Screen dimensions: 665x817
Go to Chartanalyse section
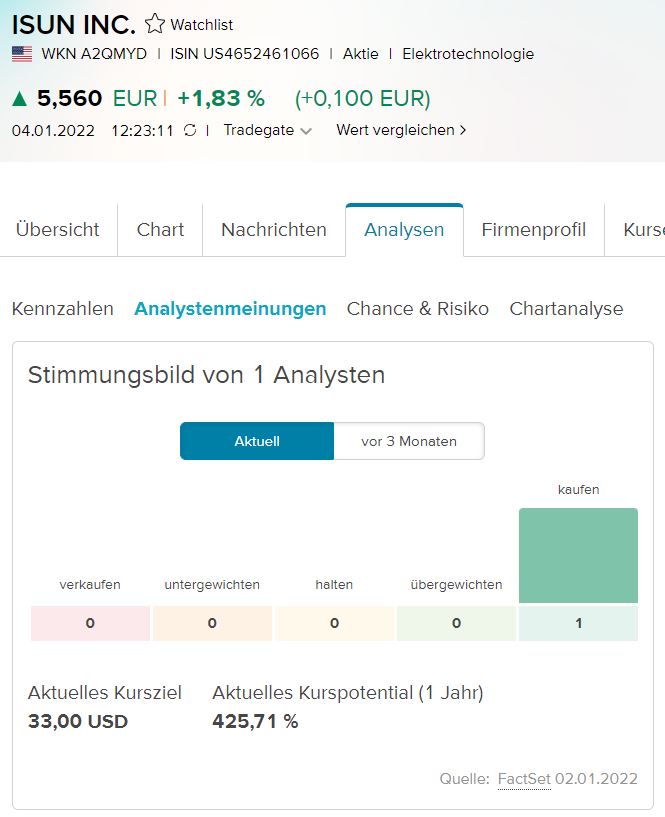566,309
